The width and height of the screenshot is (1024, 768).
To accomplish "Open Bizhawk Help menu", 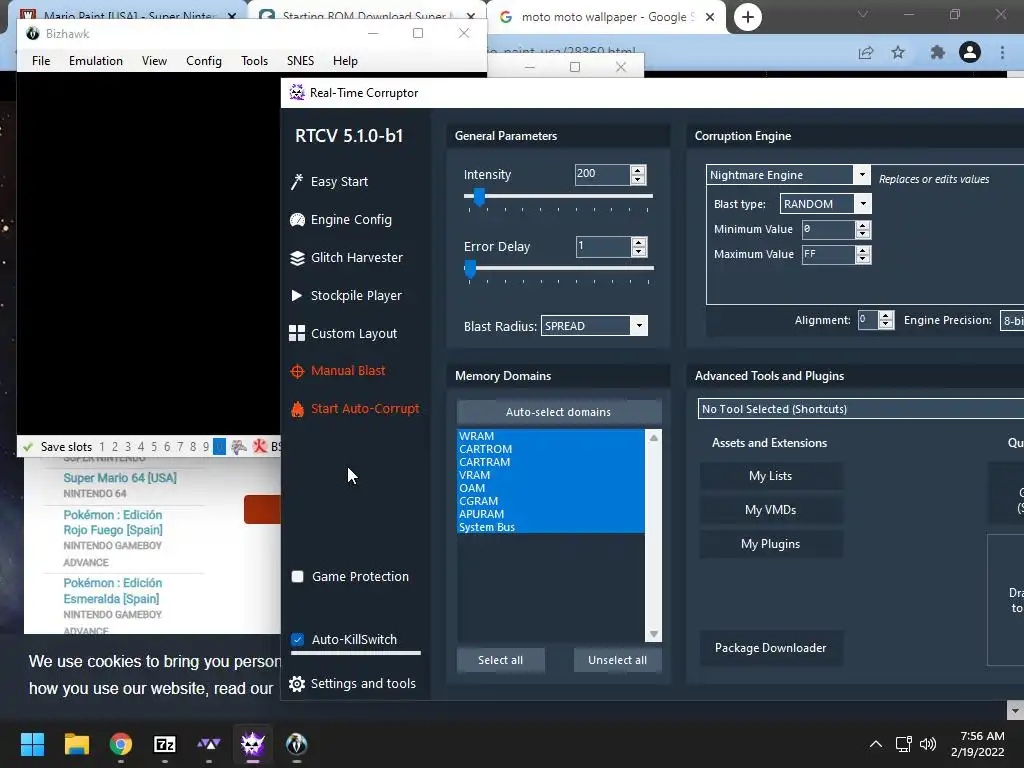I will [345, 61].
